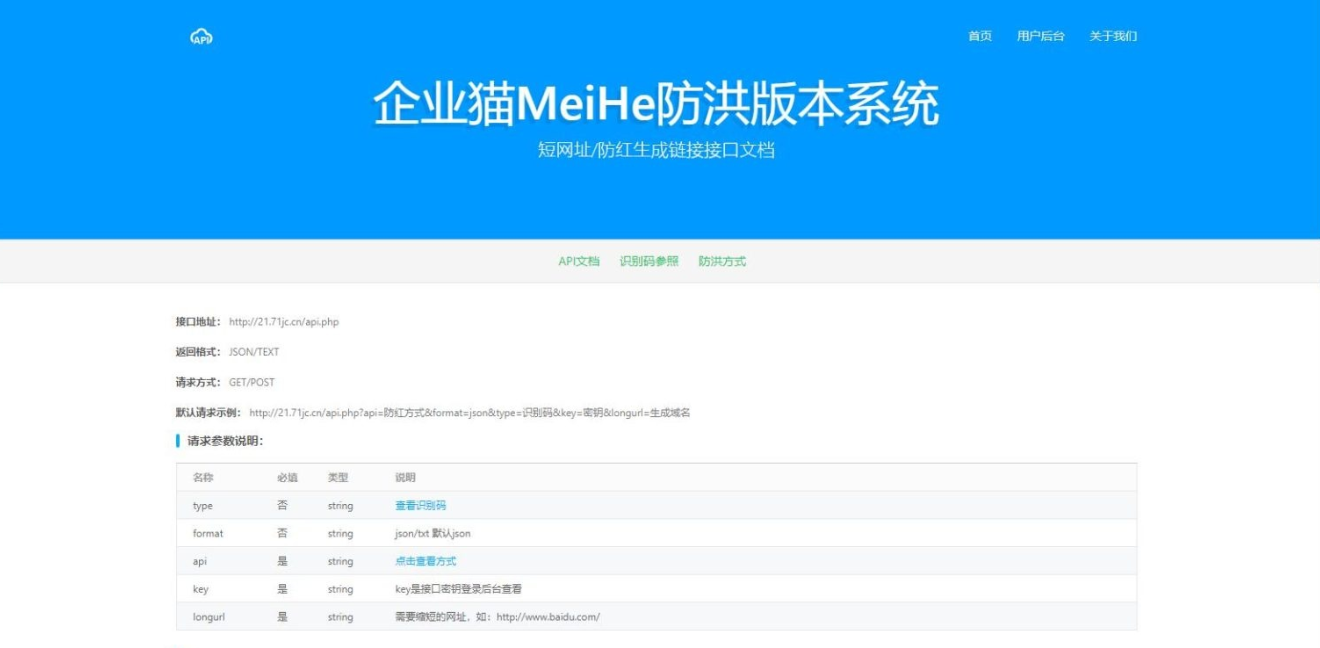Follow the 点击查看方式 link
This screenshot has width=1320, height=648.
point(425,561)
